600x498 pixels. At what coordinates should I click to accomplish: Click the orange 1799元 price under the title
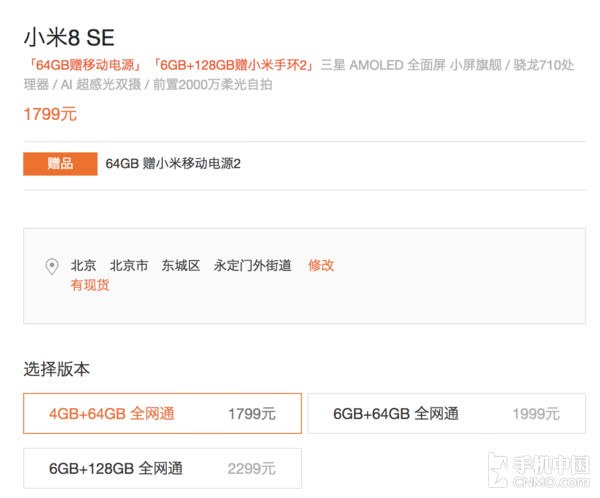point(50,114)
